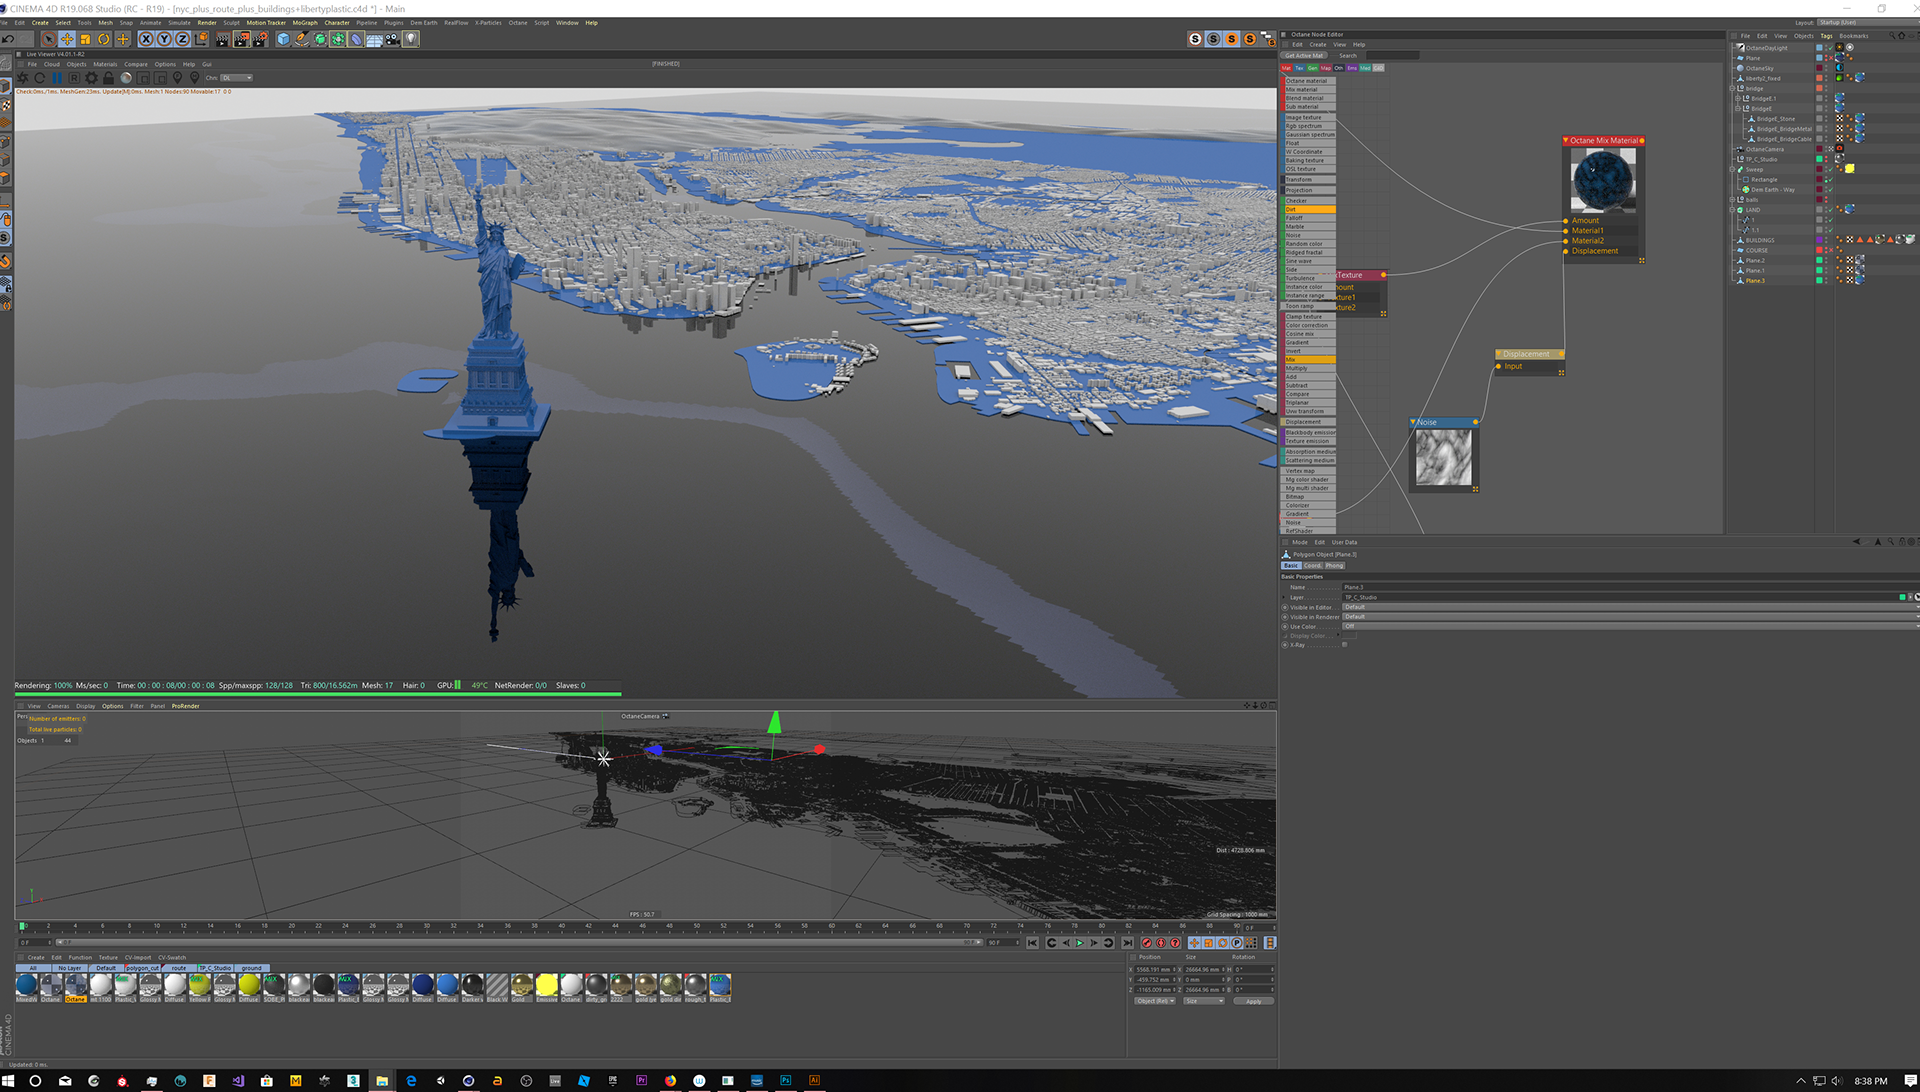The height and width of the screenshot is (1092, 1920).
Task: Open Live Viewer settings gear
Action: [92, 77]
